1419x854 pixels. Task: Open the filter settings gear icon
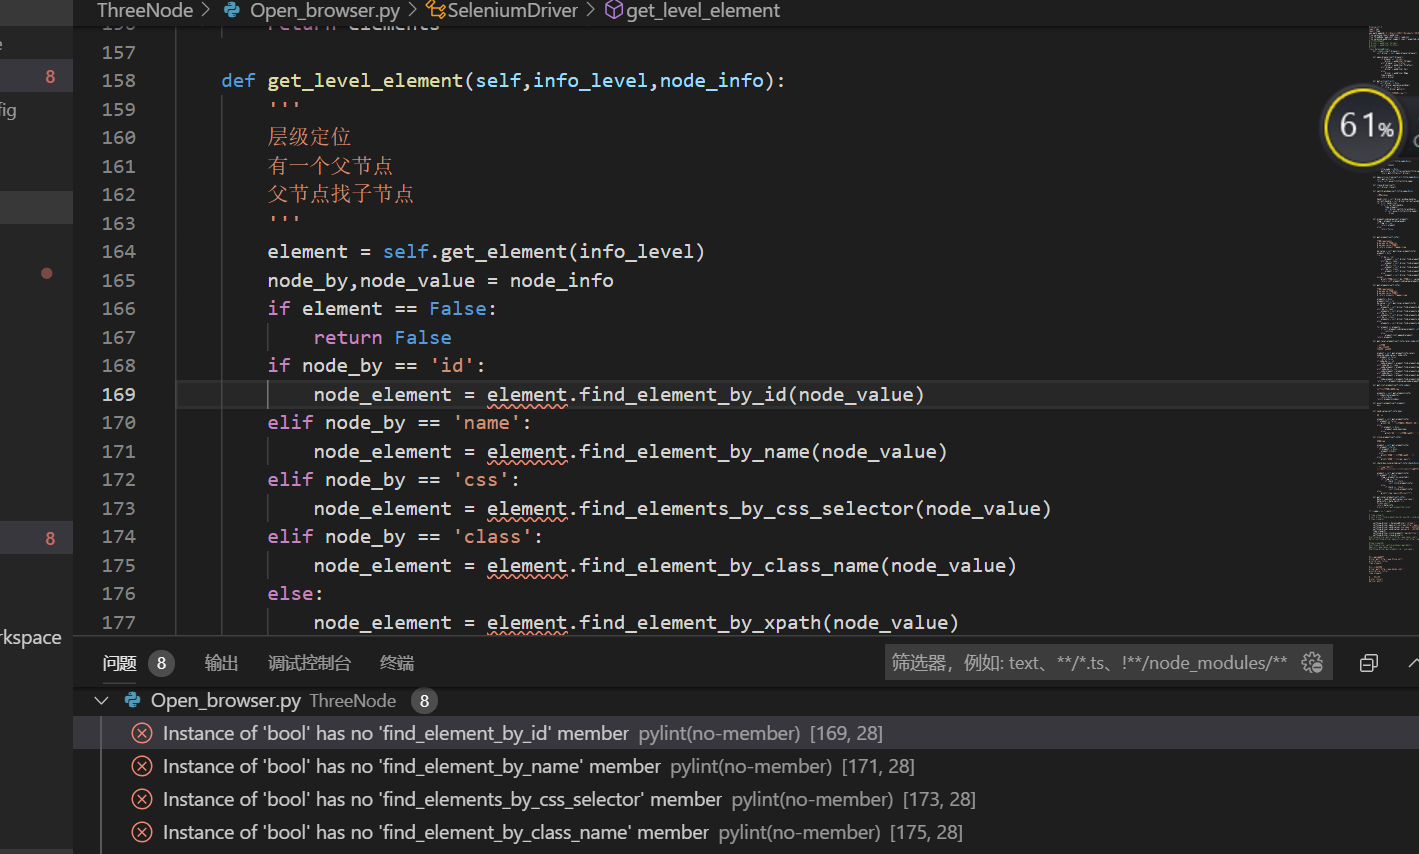[1313, 662]
